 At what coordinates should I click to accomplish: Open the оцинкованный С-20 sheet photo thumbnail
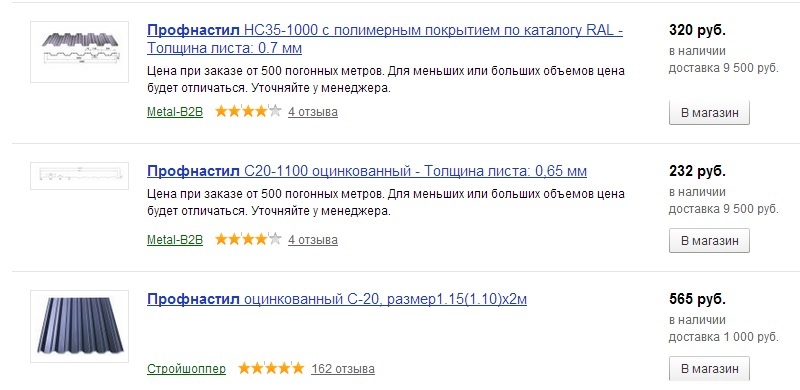80,326
